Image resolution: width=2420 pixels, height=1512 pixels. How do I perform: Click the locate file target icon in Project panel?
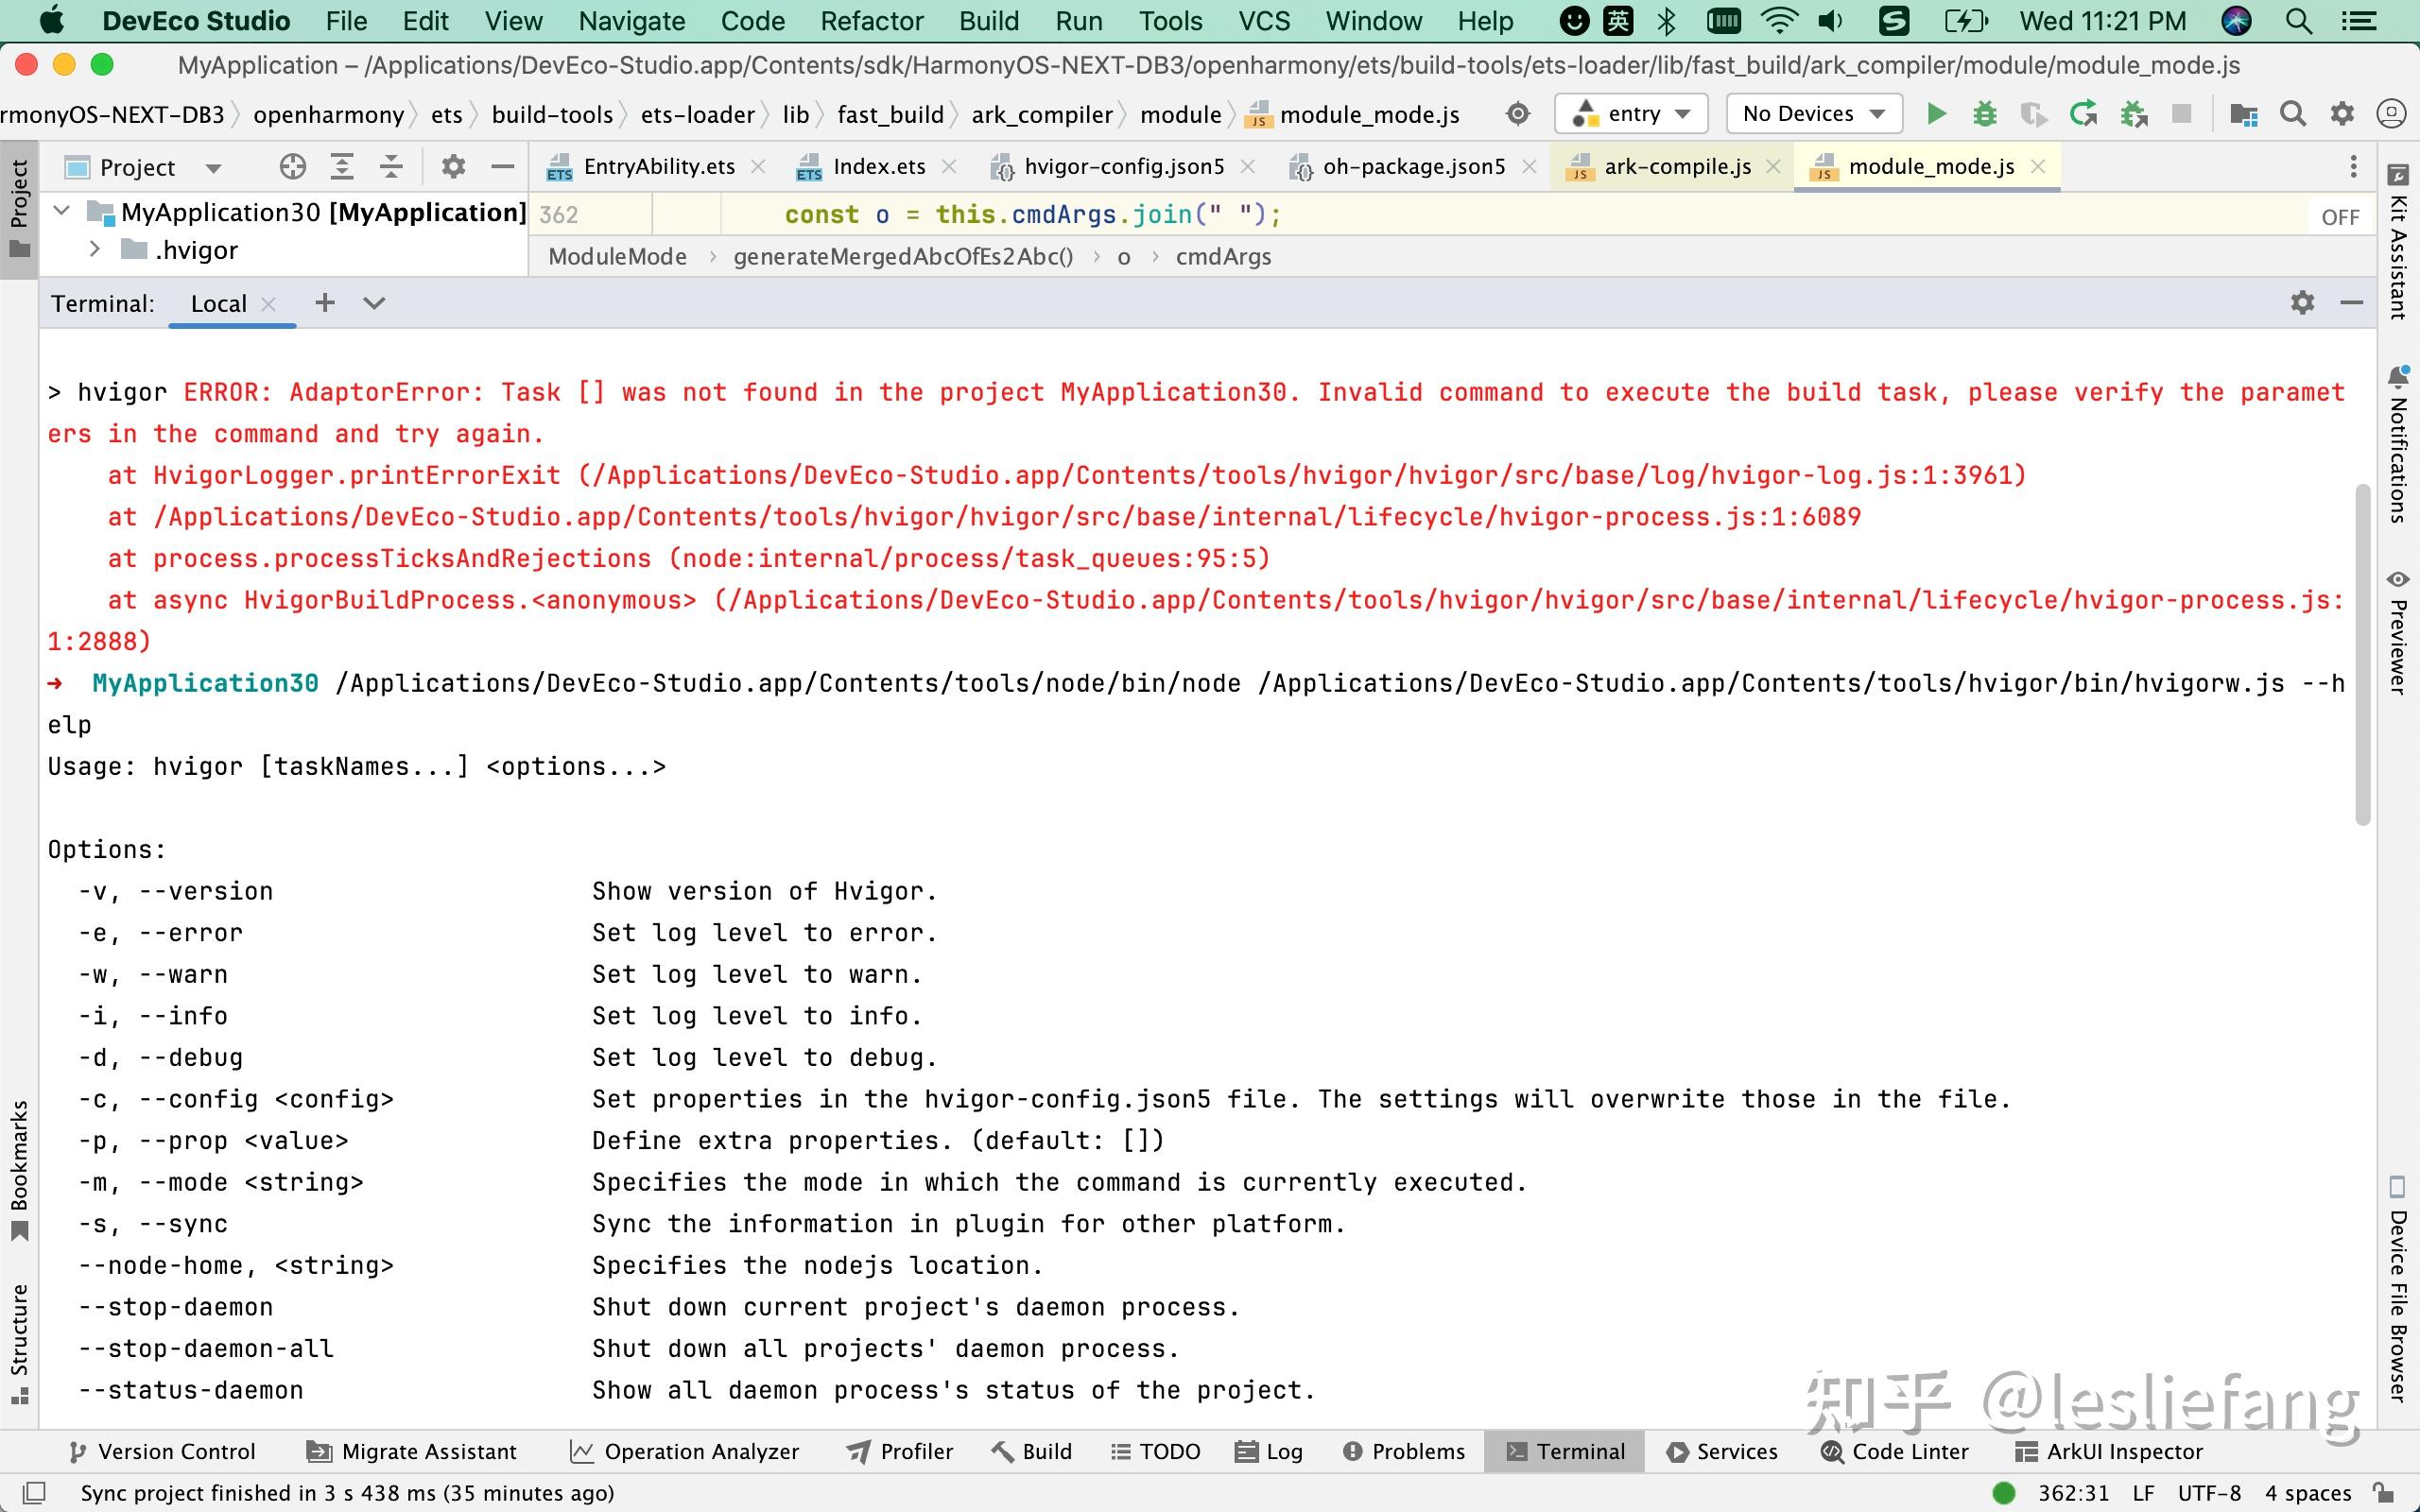292,167
